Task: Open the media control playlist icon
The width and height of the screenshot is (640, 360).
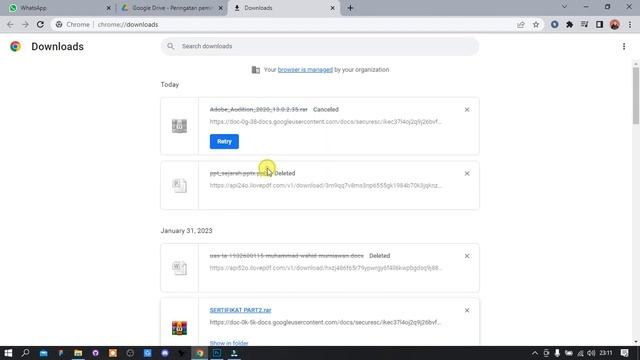Action: (584, 24)
